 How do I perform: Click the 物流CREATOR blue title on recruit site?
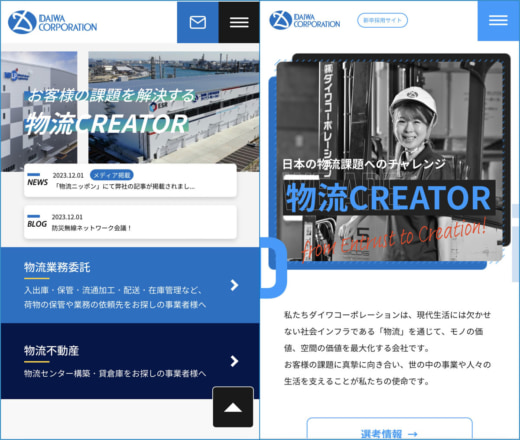point(389,198)
